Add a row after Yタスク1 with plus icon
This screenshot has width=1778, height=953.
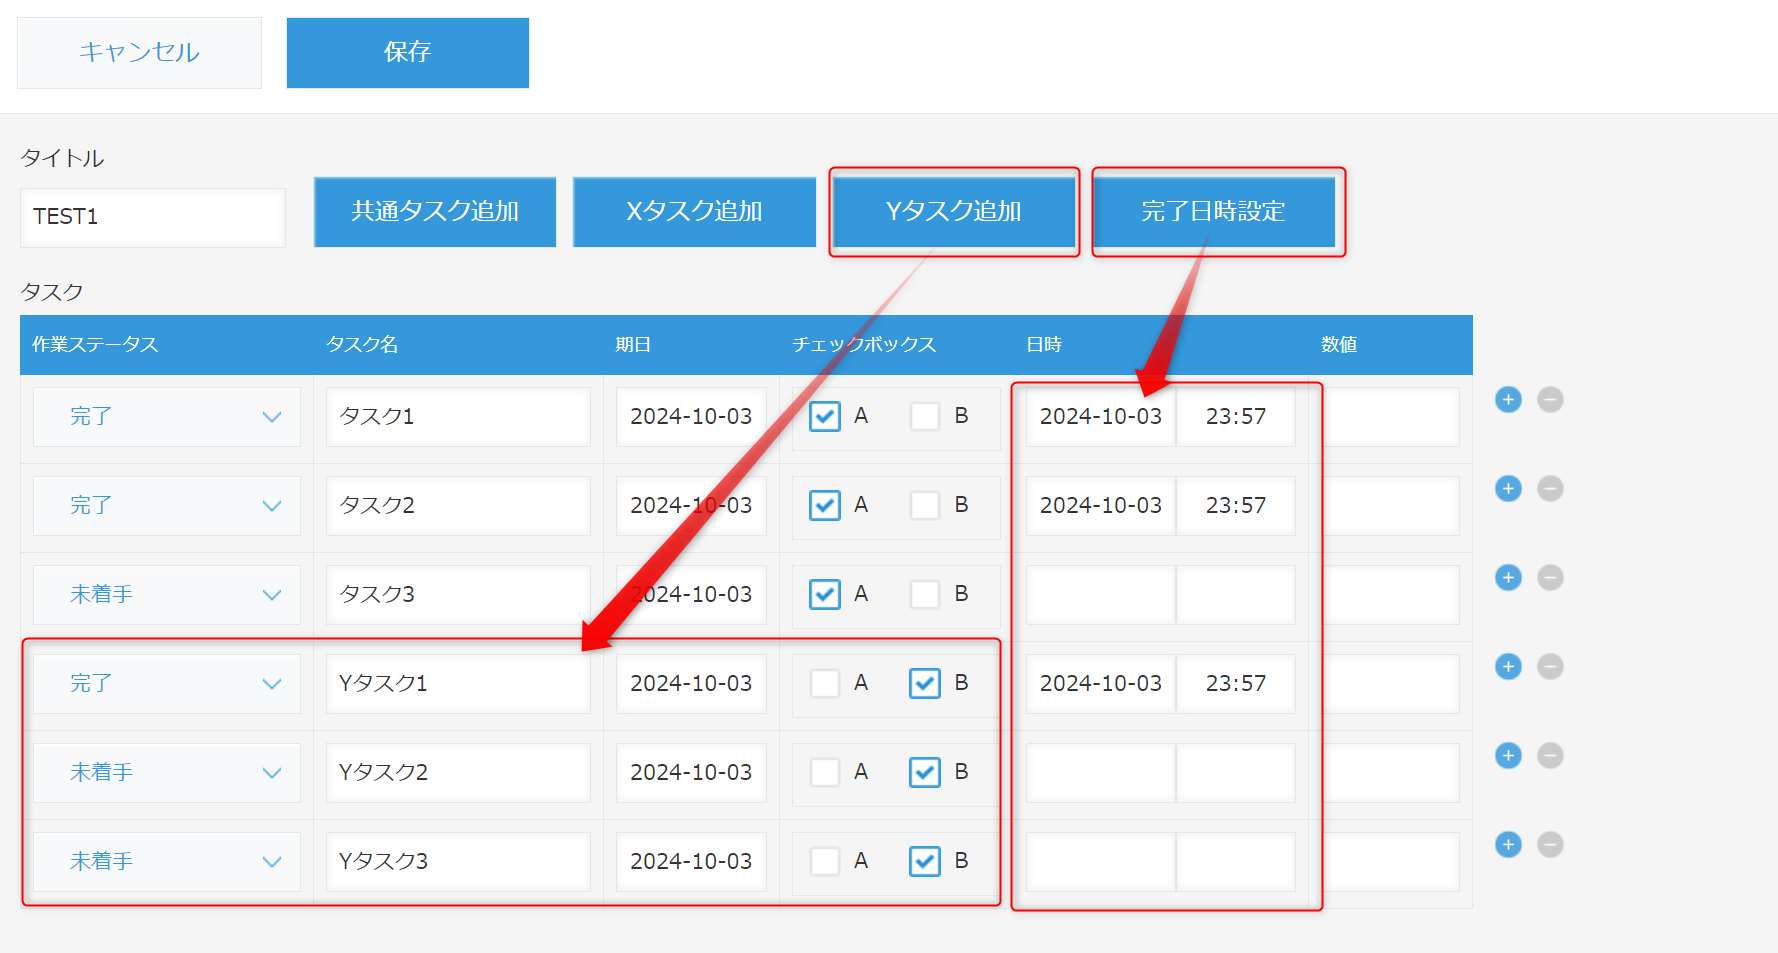coord(1508,667)
